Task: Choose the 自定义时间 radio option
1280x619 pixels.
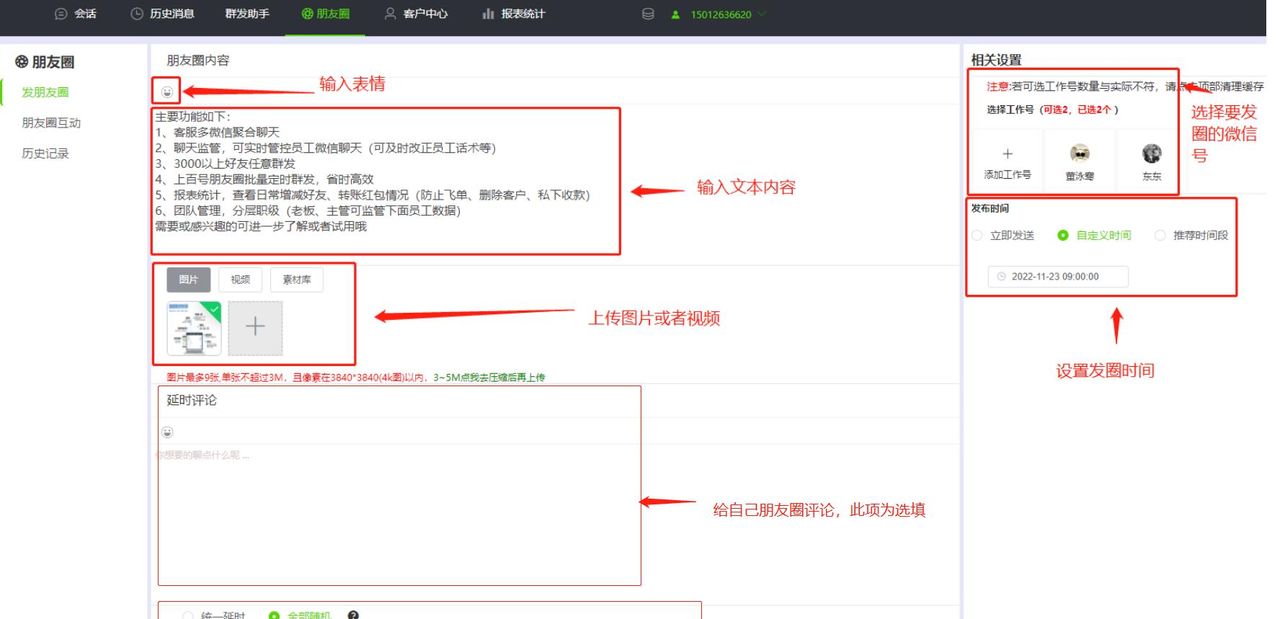Action: [x=1094, y=236]
